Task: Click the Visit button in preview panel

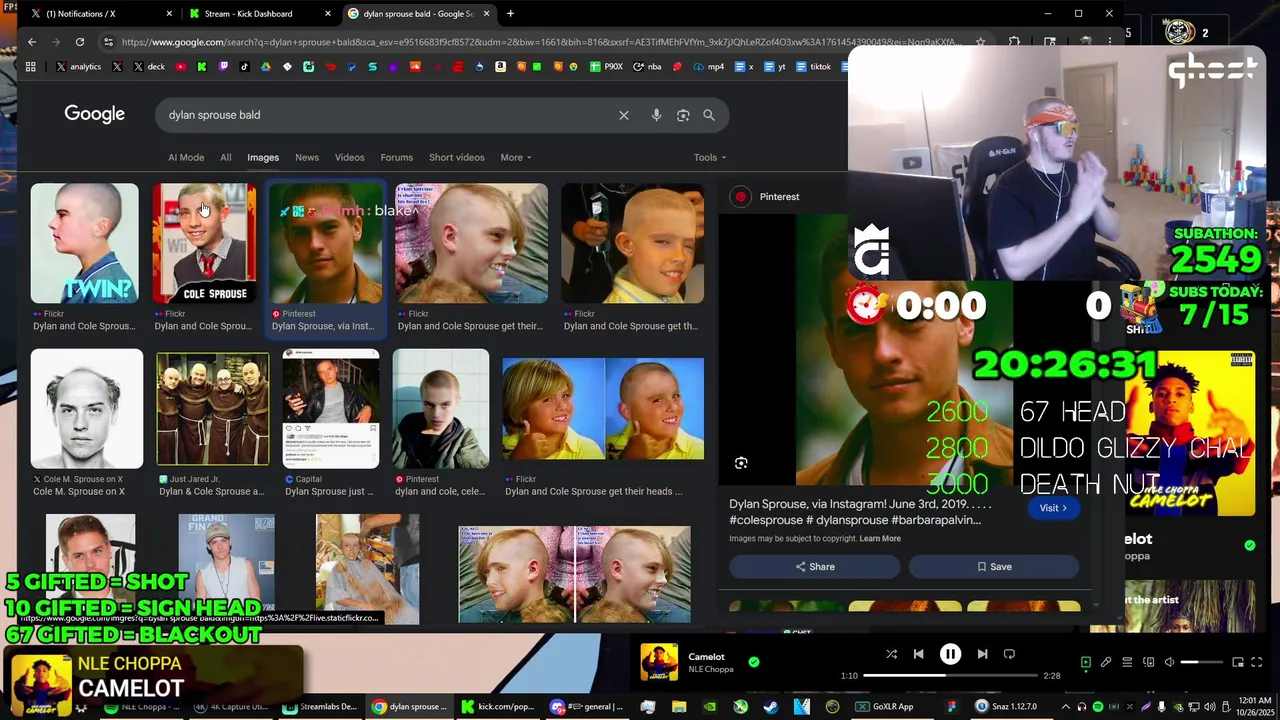Action: pos(1053,508)
